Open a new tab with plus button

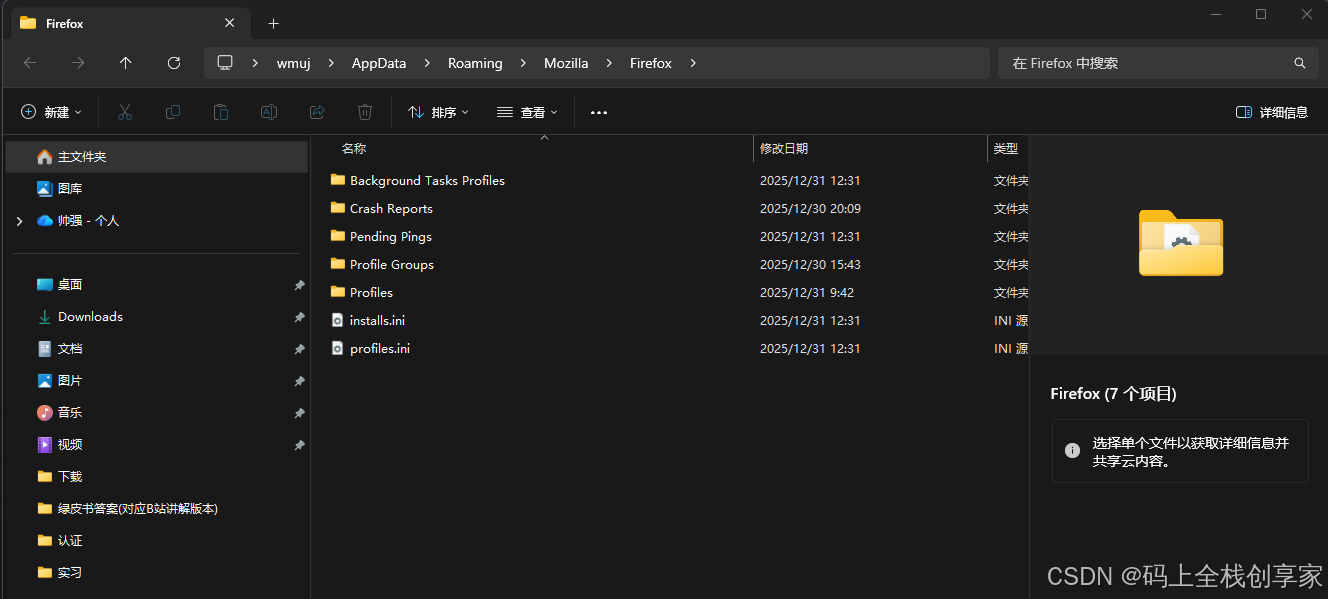[x=273, y=23]
